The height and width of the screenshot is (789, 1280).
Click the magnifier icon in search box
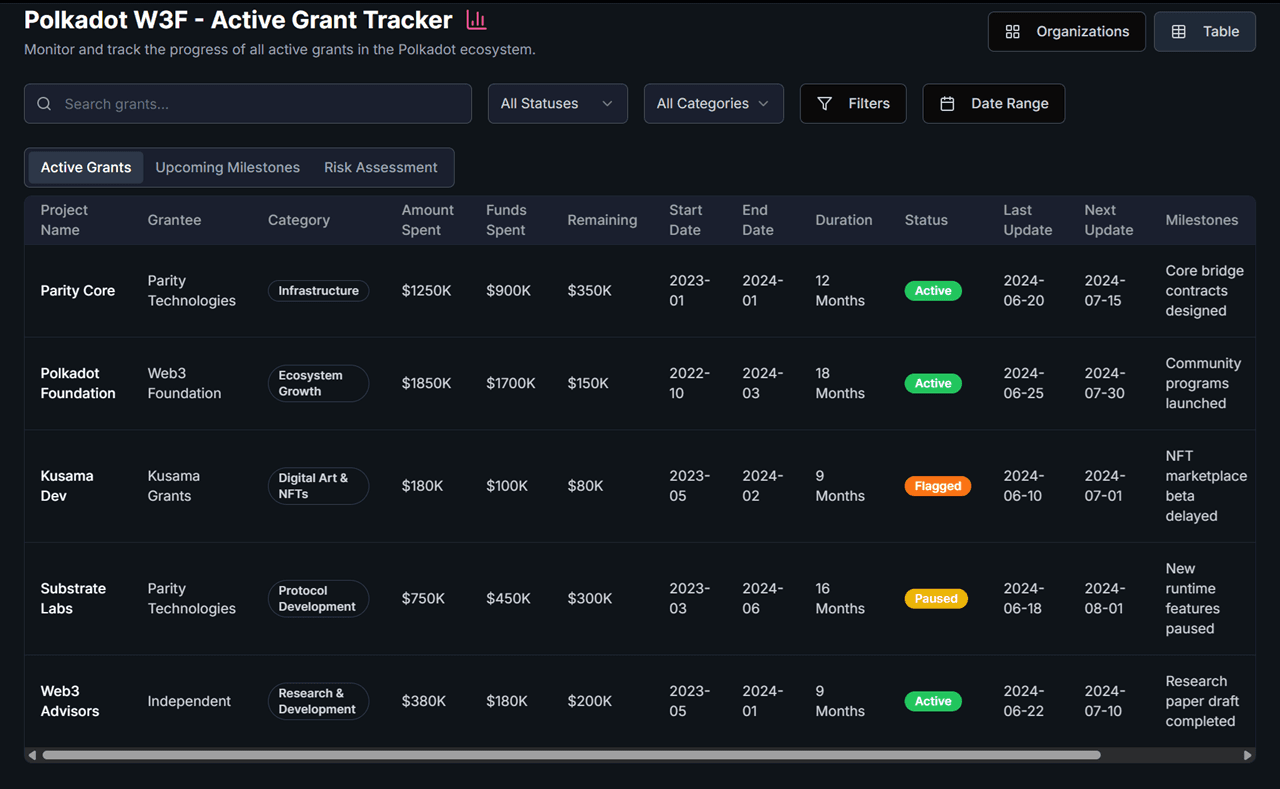coord(44,104)
